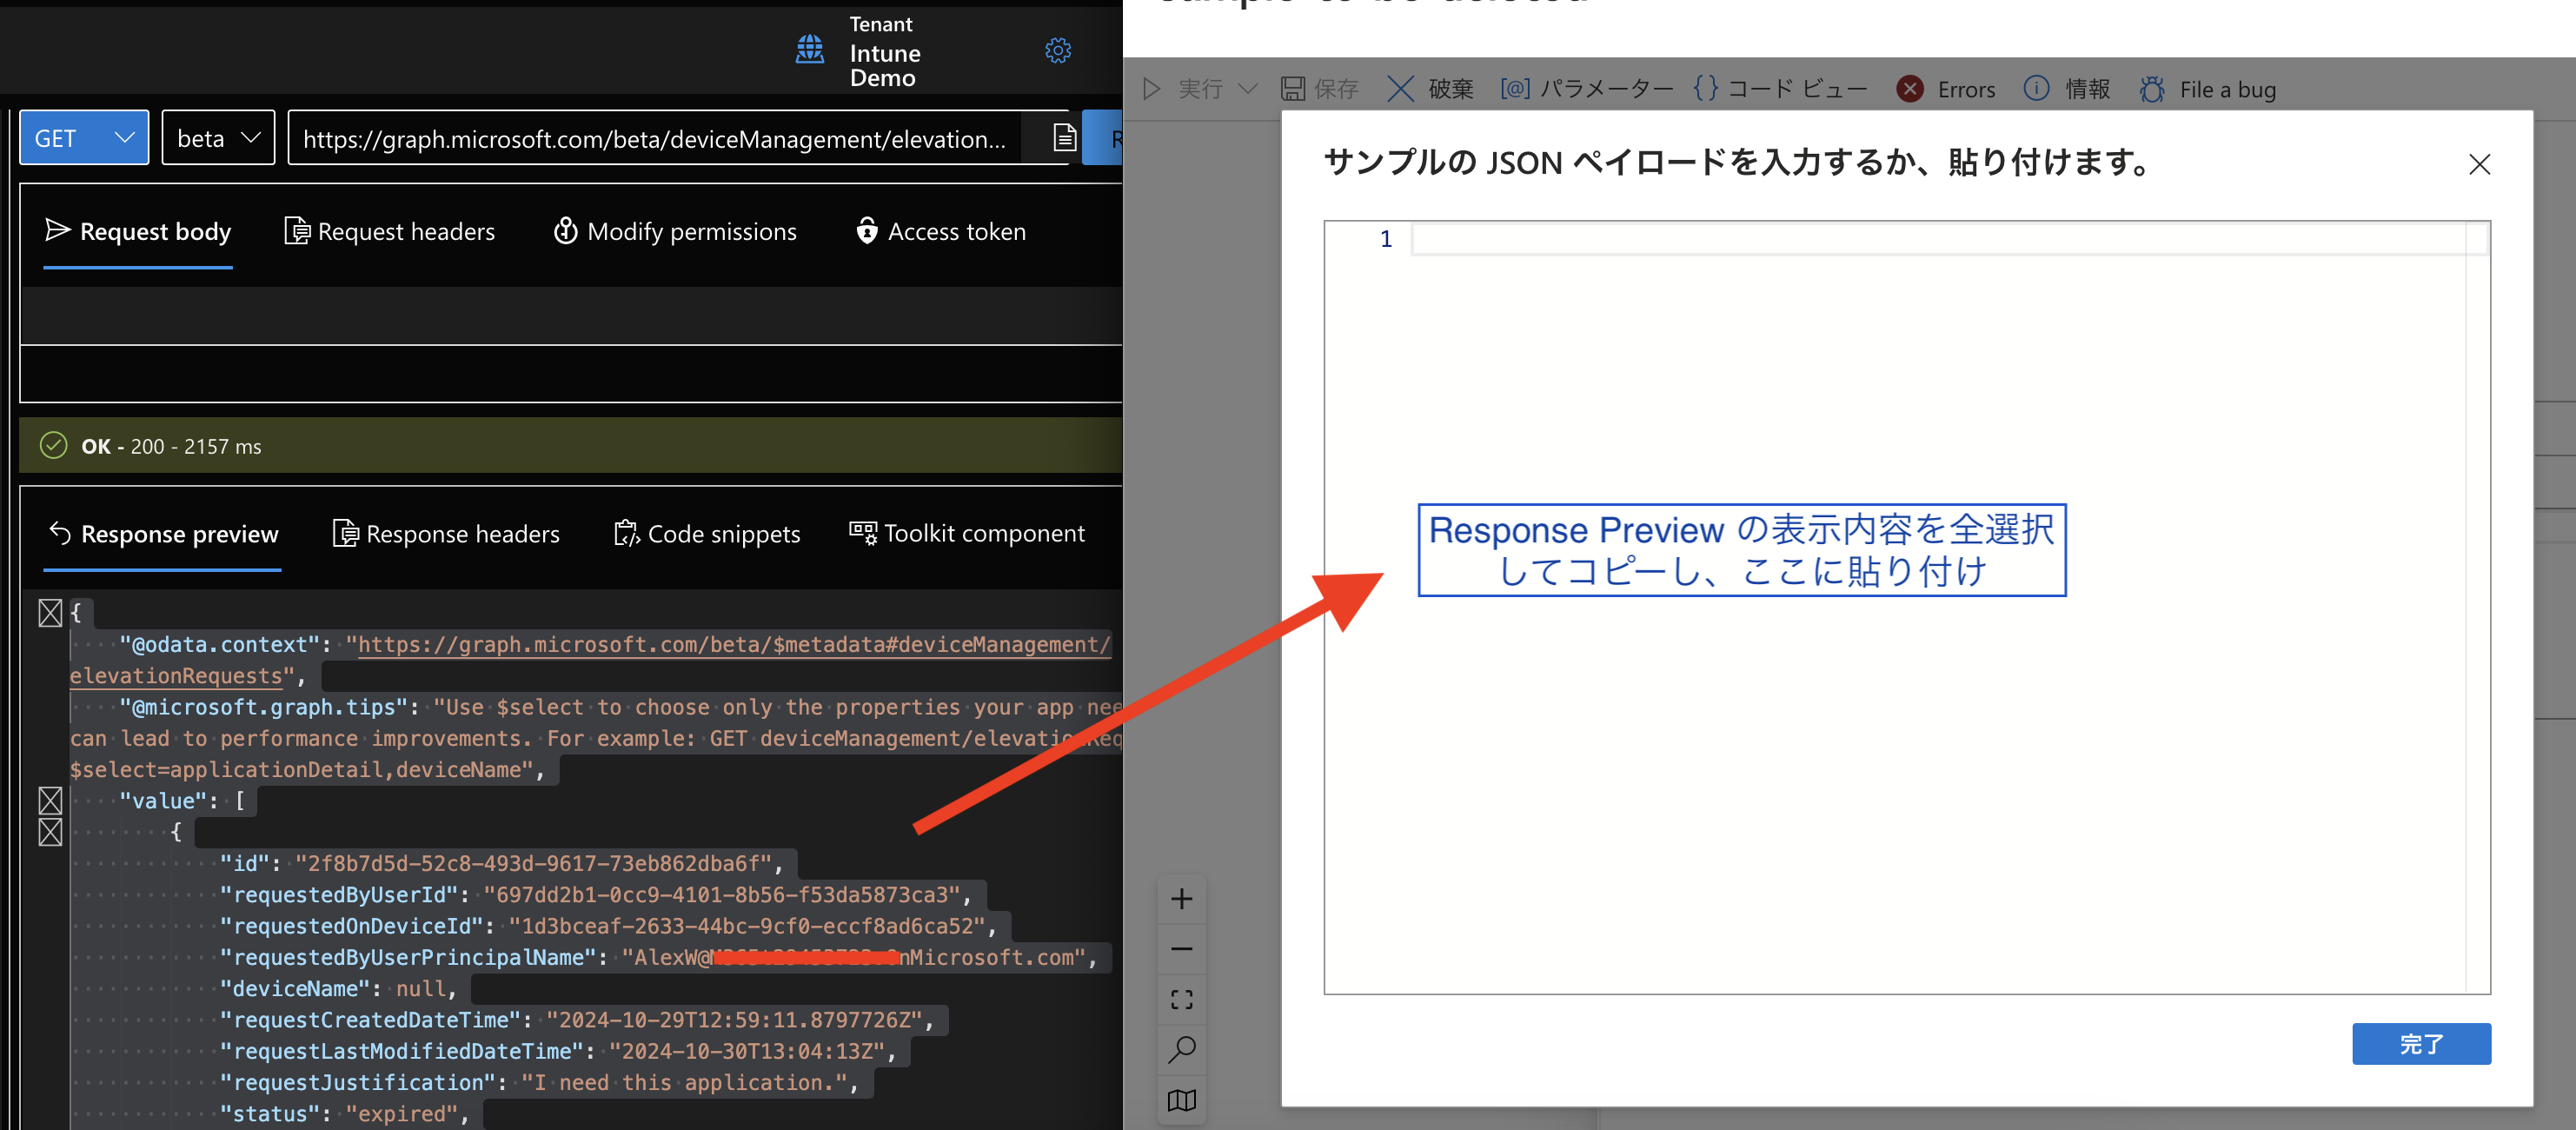Collapse the "value" array toggle

pyautogui.click(x=50, y=800)
